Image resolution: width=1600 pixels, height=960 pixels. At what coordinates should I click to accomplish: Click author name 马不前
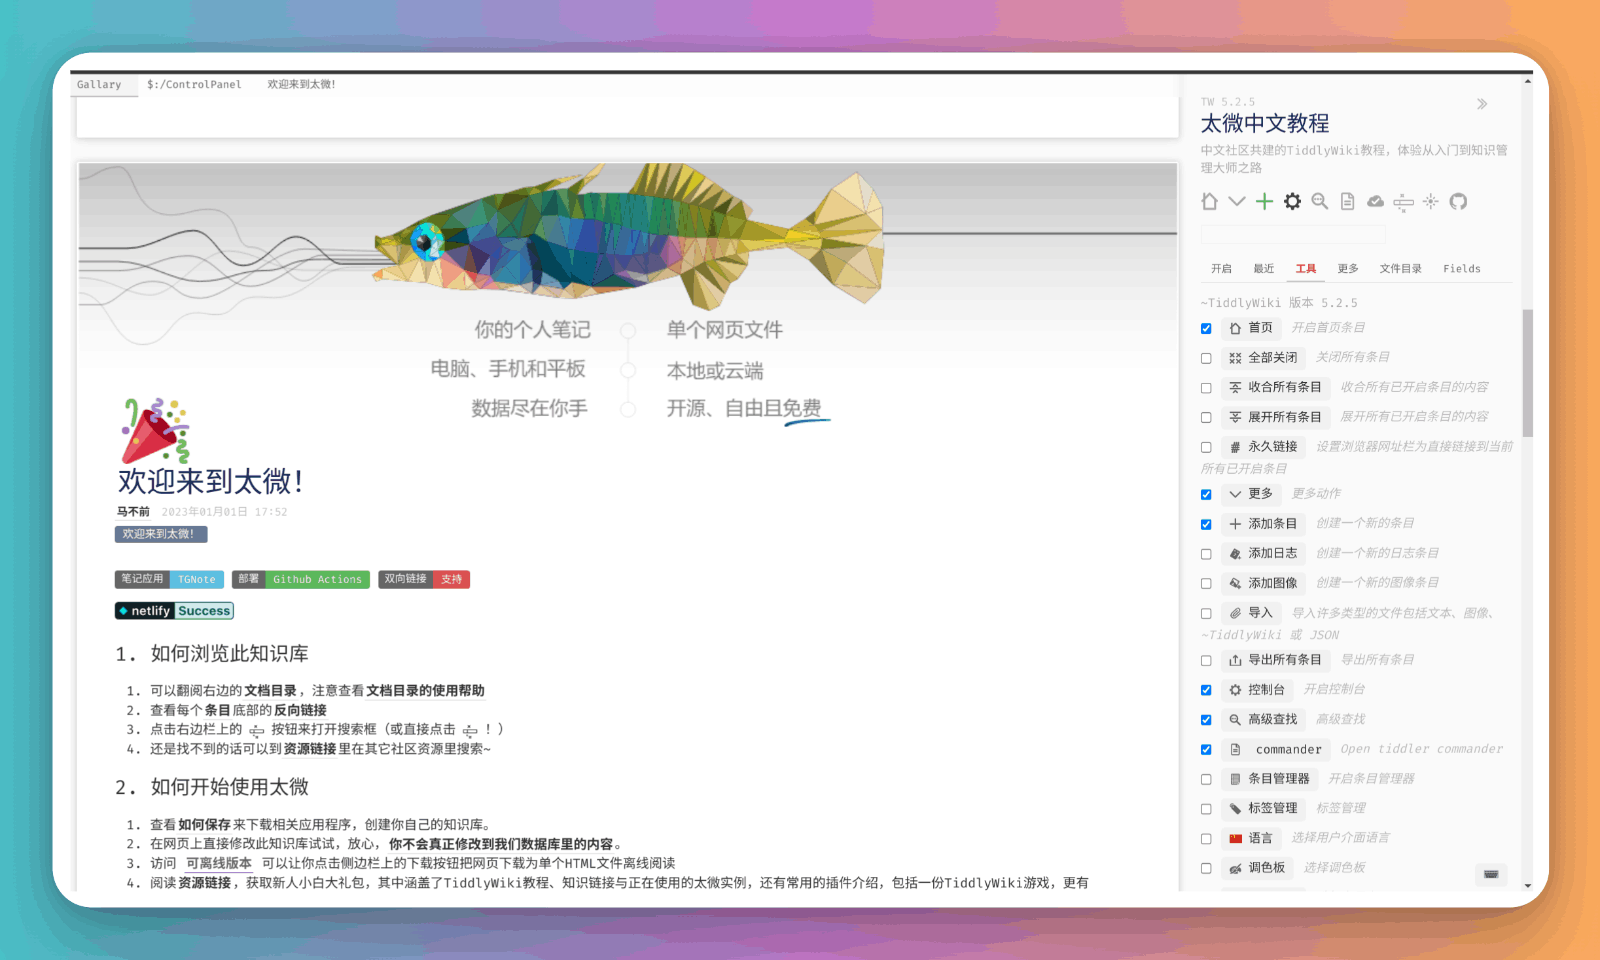[x=133, y=512]
